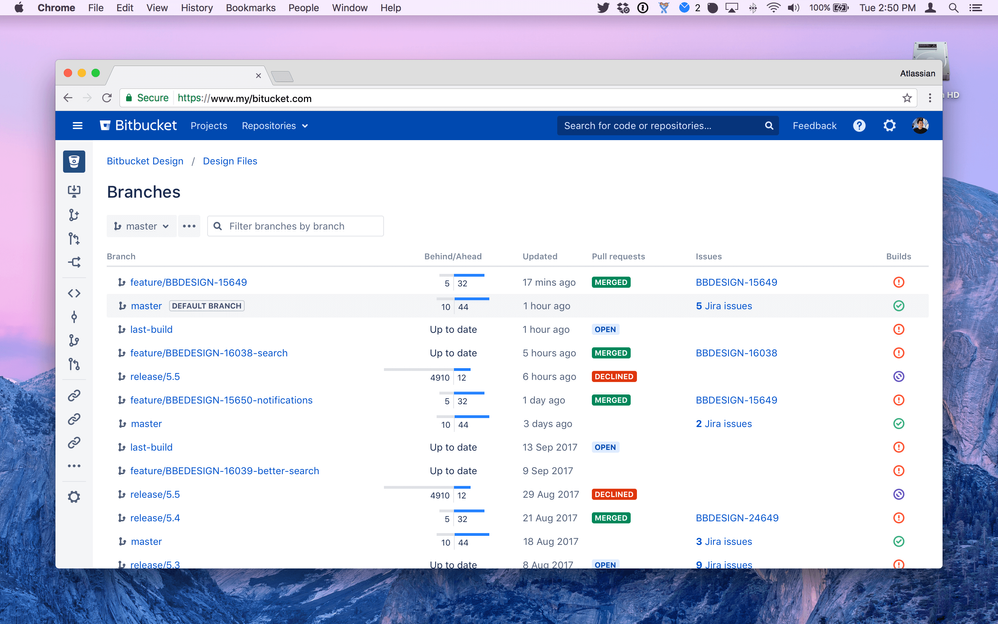Viewport: 998px width, 624px height.
Task: Open 5 Jira issues link
Action: (724, 306)
